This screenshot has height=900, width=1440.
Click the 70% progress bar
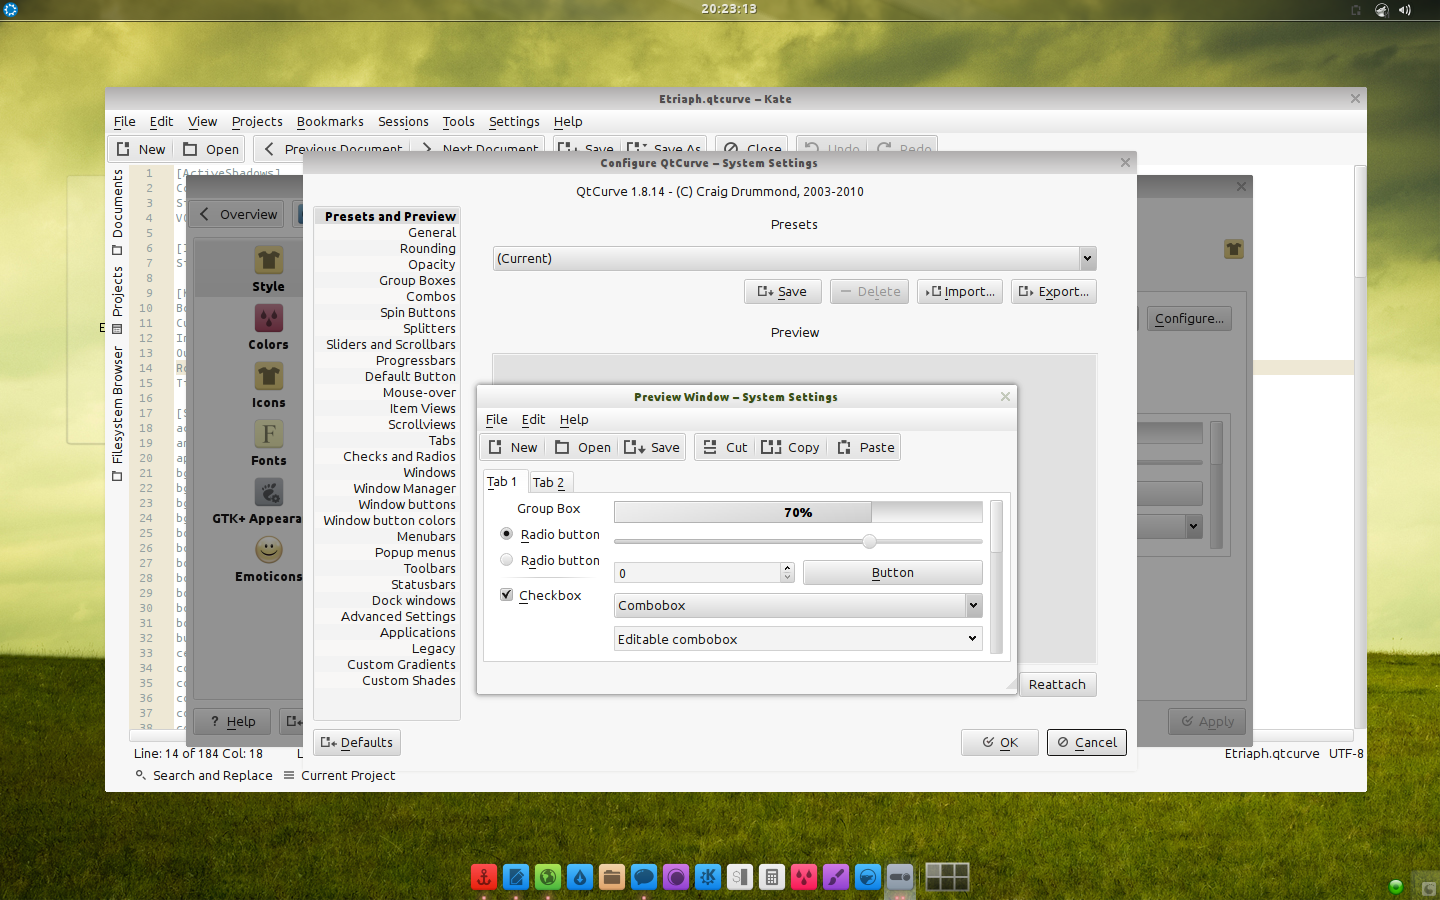[798, 512]
